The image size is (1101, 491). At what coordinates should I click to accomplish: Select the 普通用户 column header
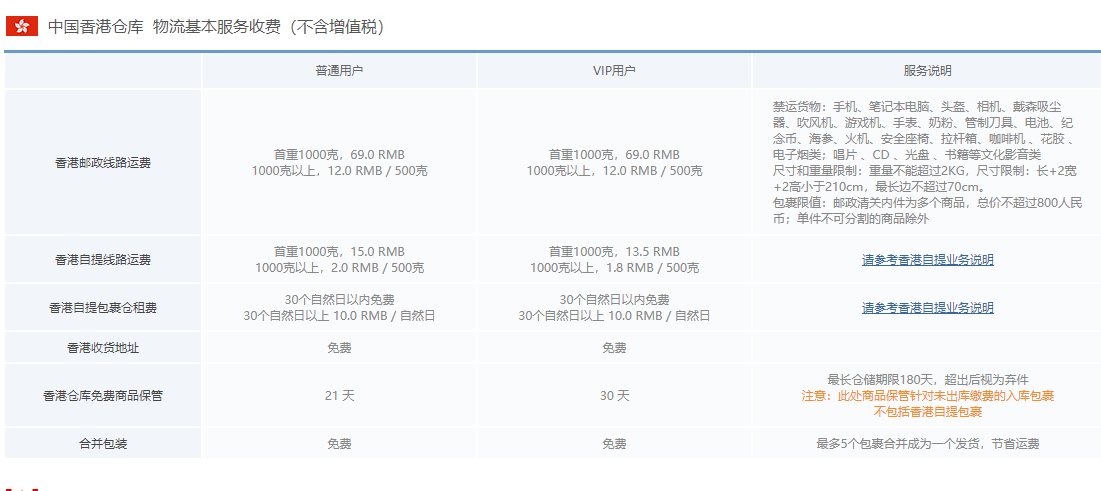coord(339,71)
